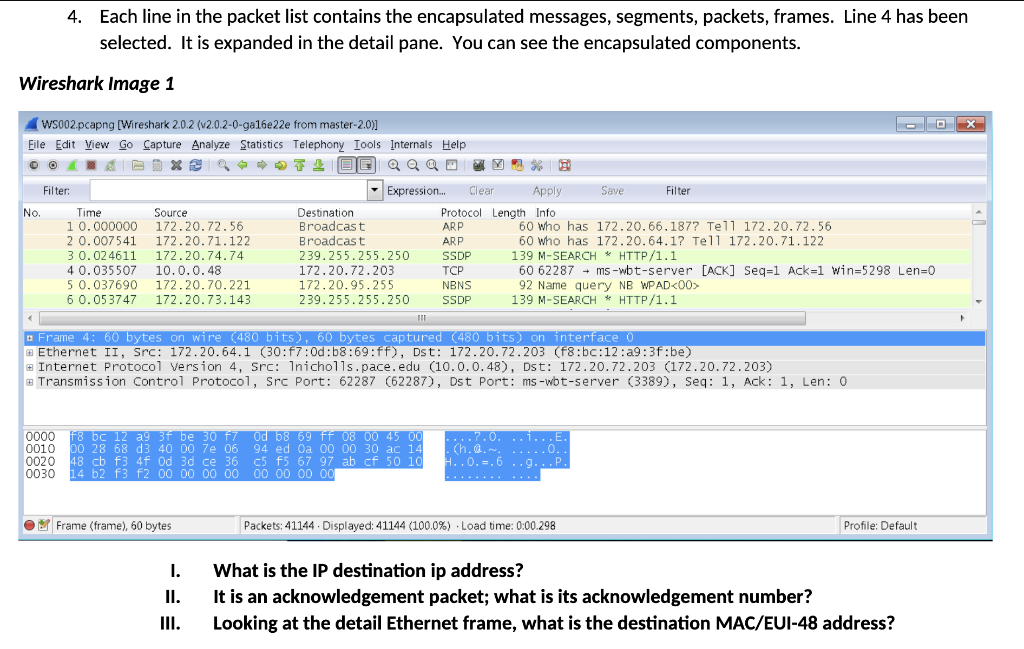Toggle the Frame info expert indicator
Image resolution: width=1024 pixels, height=649 pixels.
click(30, 525)
